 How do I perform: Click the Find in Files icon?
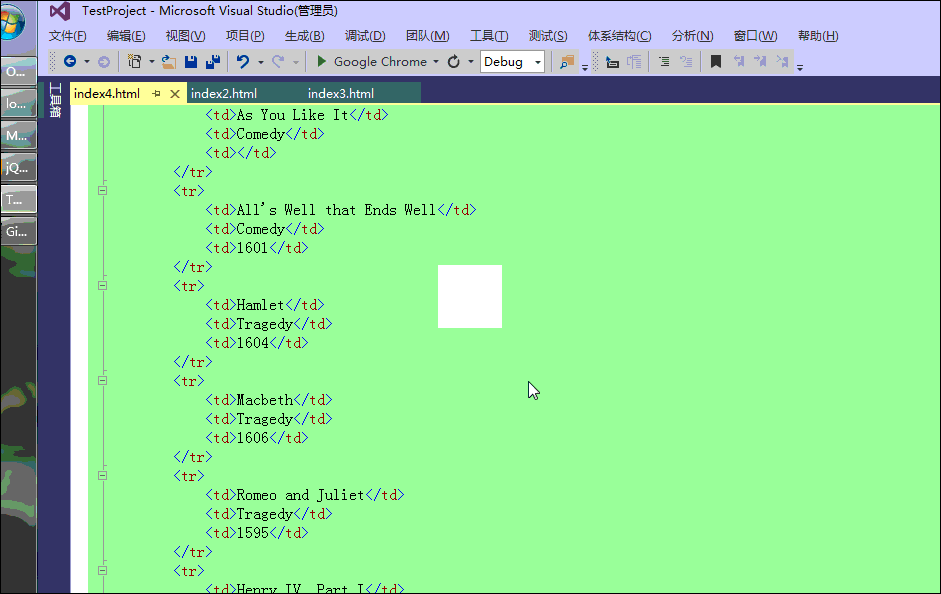click(567, 62)
